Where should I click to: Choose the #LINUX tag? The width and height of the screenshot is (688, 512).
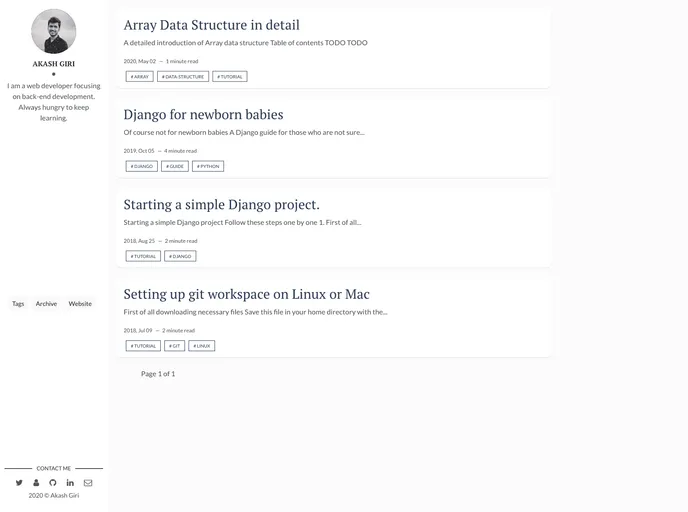pos(202,346)
